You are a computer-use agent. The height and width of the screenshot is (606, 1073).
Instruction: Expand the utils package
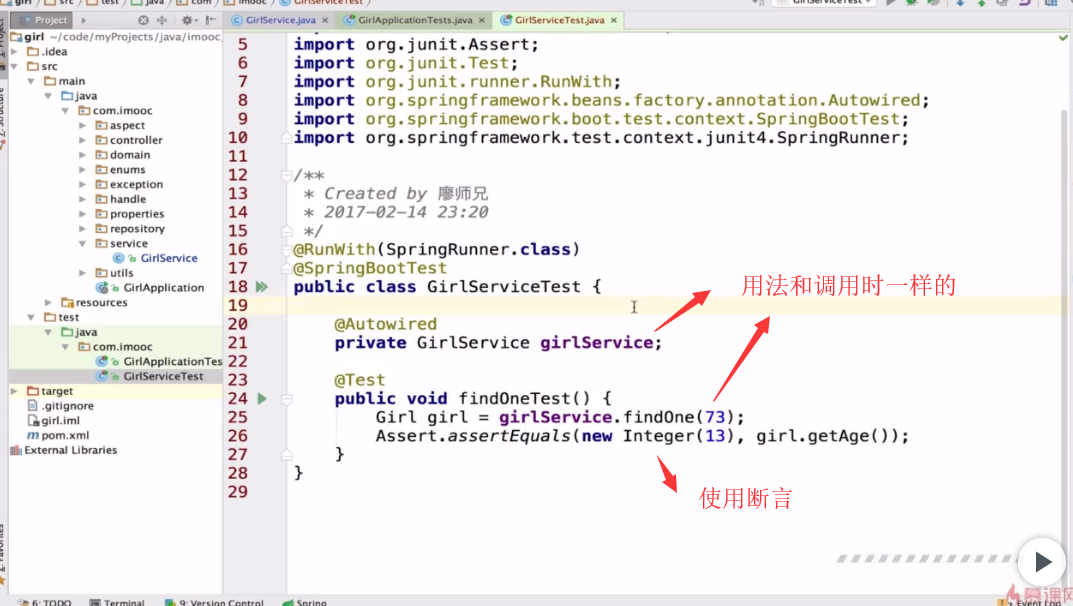(83, 273)
